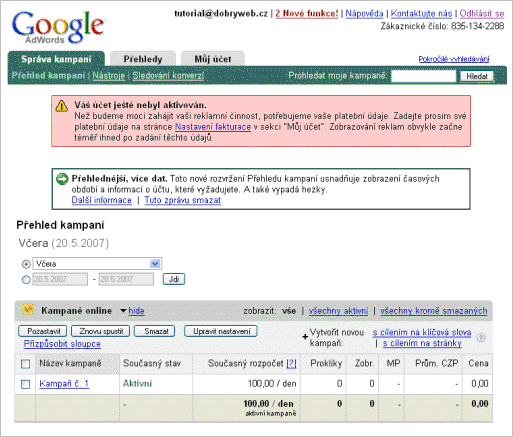This screenshot has height=437, width=513.
Task: Create campaign s cílením na stránky
Action: click(x=422, y=343)
